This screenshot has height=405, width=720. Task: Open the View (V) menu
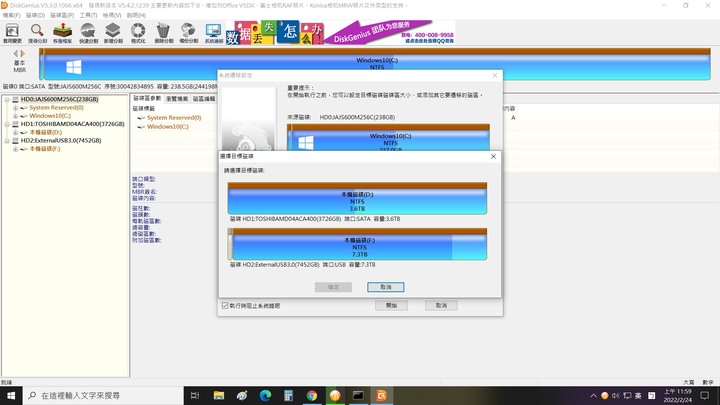112,15
